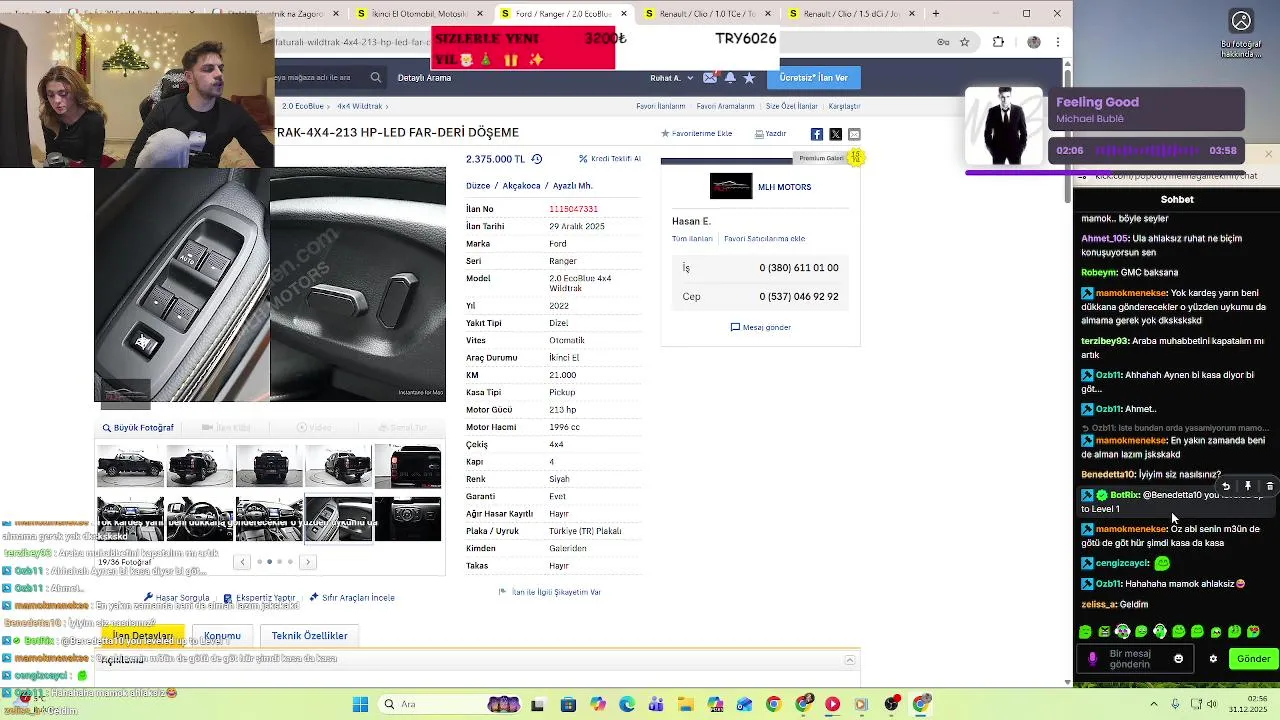This screenshot has width=1280, height=720.
Task: Open chat settings gear icon
Action: point(1213,659)
